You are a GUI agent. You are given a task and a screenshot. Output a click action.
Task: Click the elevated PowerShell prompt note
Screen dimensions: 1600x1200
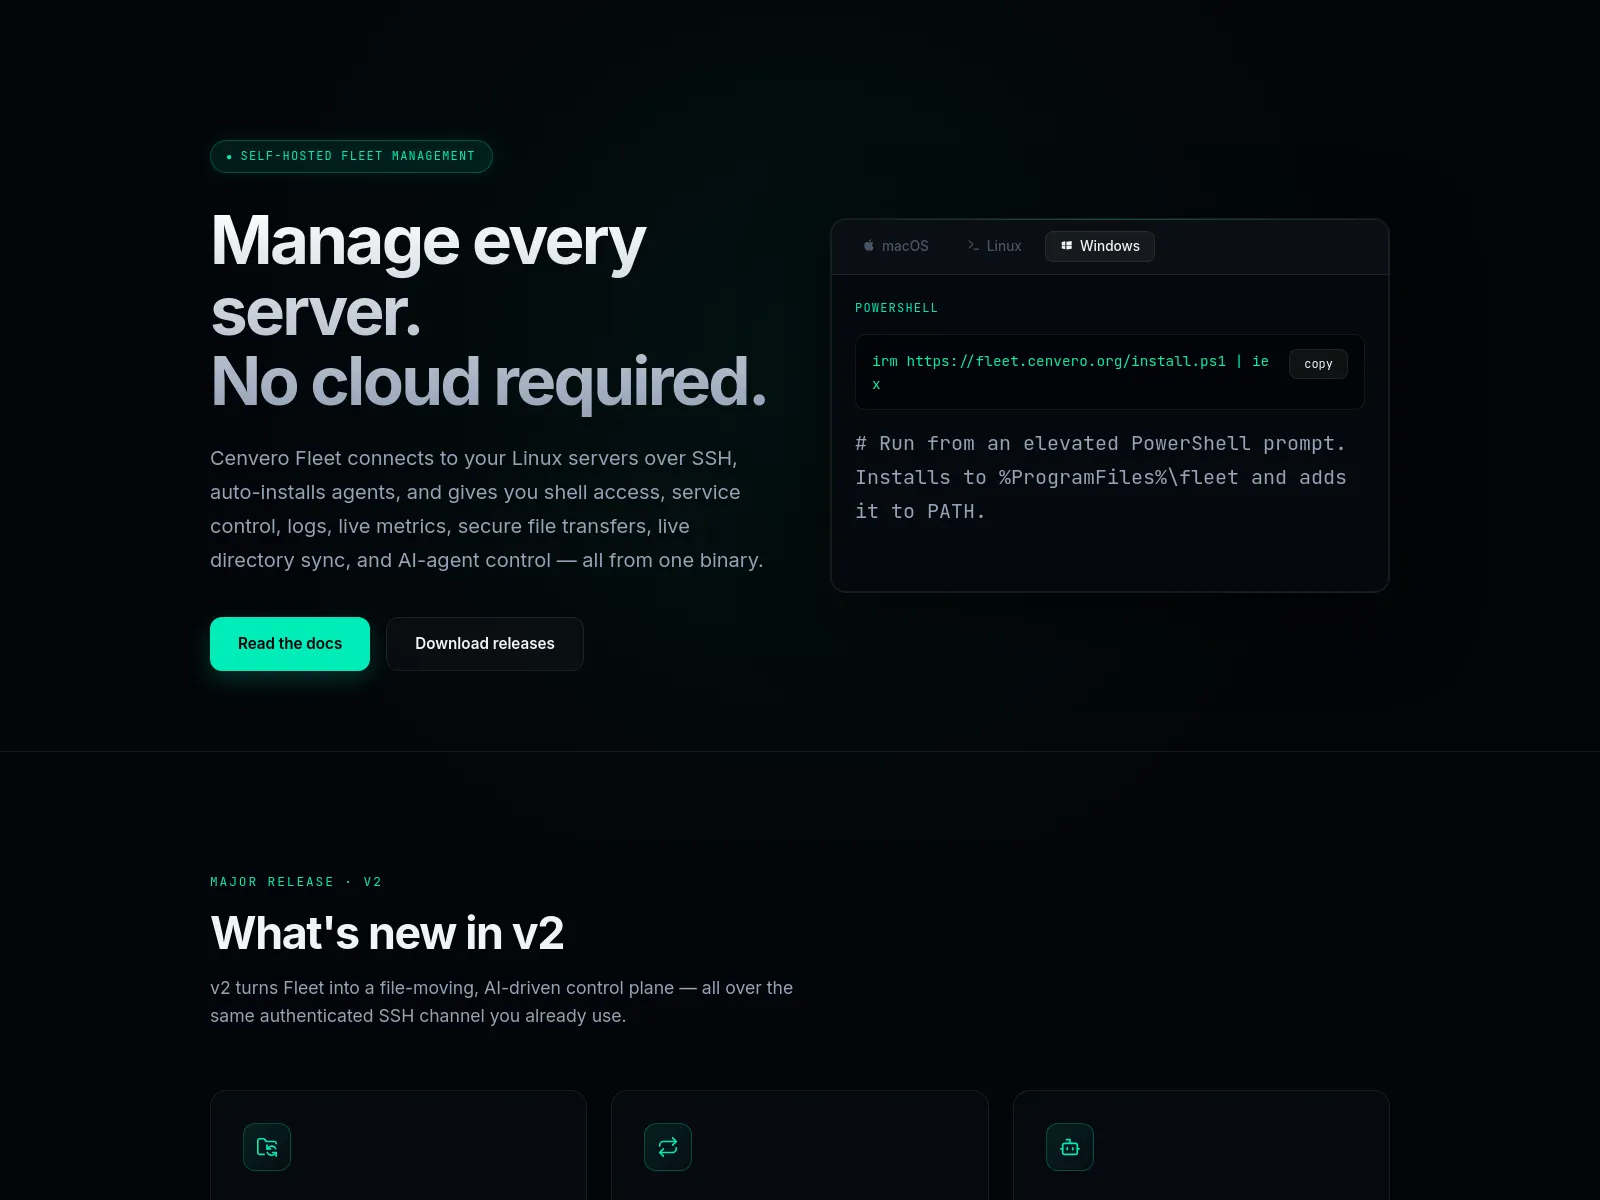click(1101, 477)
